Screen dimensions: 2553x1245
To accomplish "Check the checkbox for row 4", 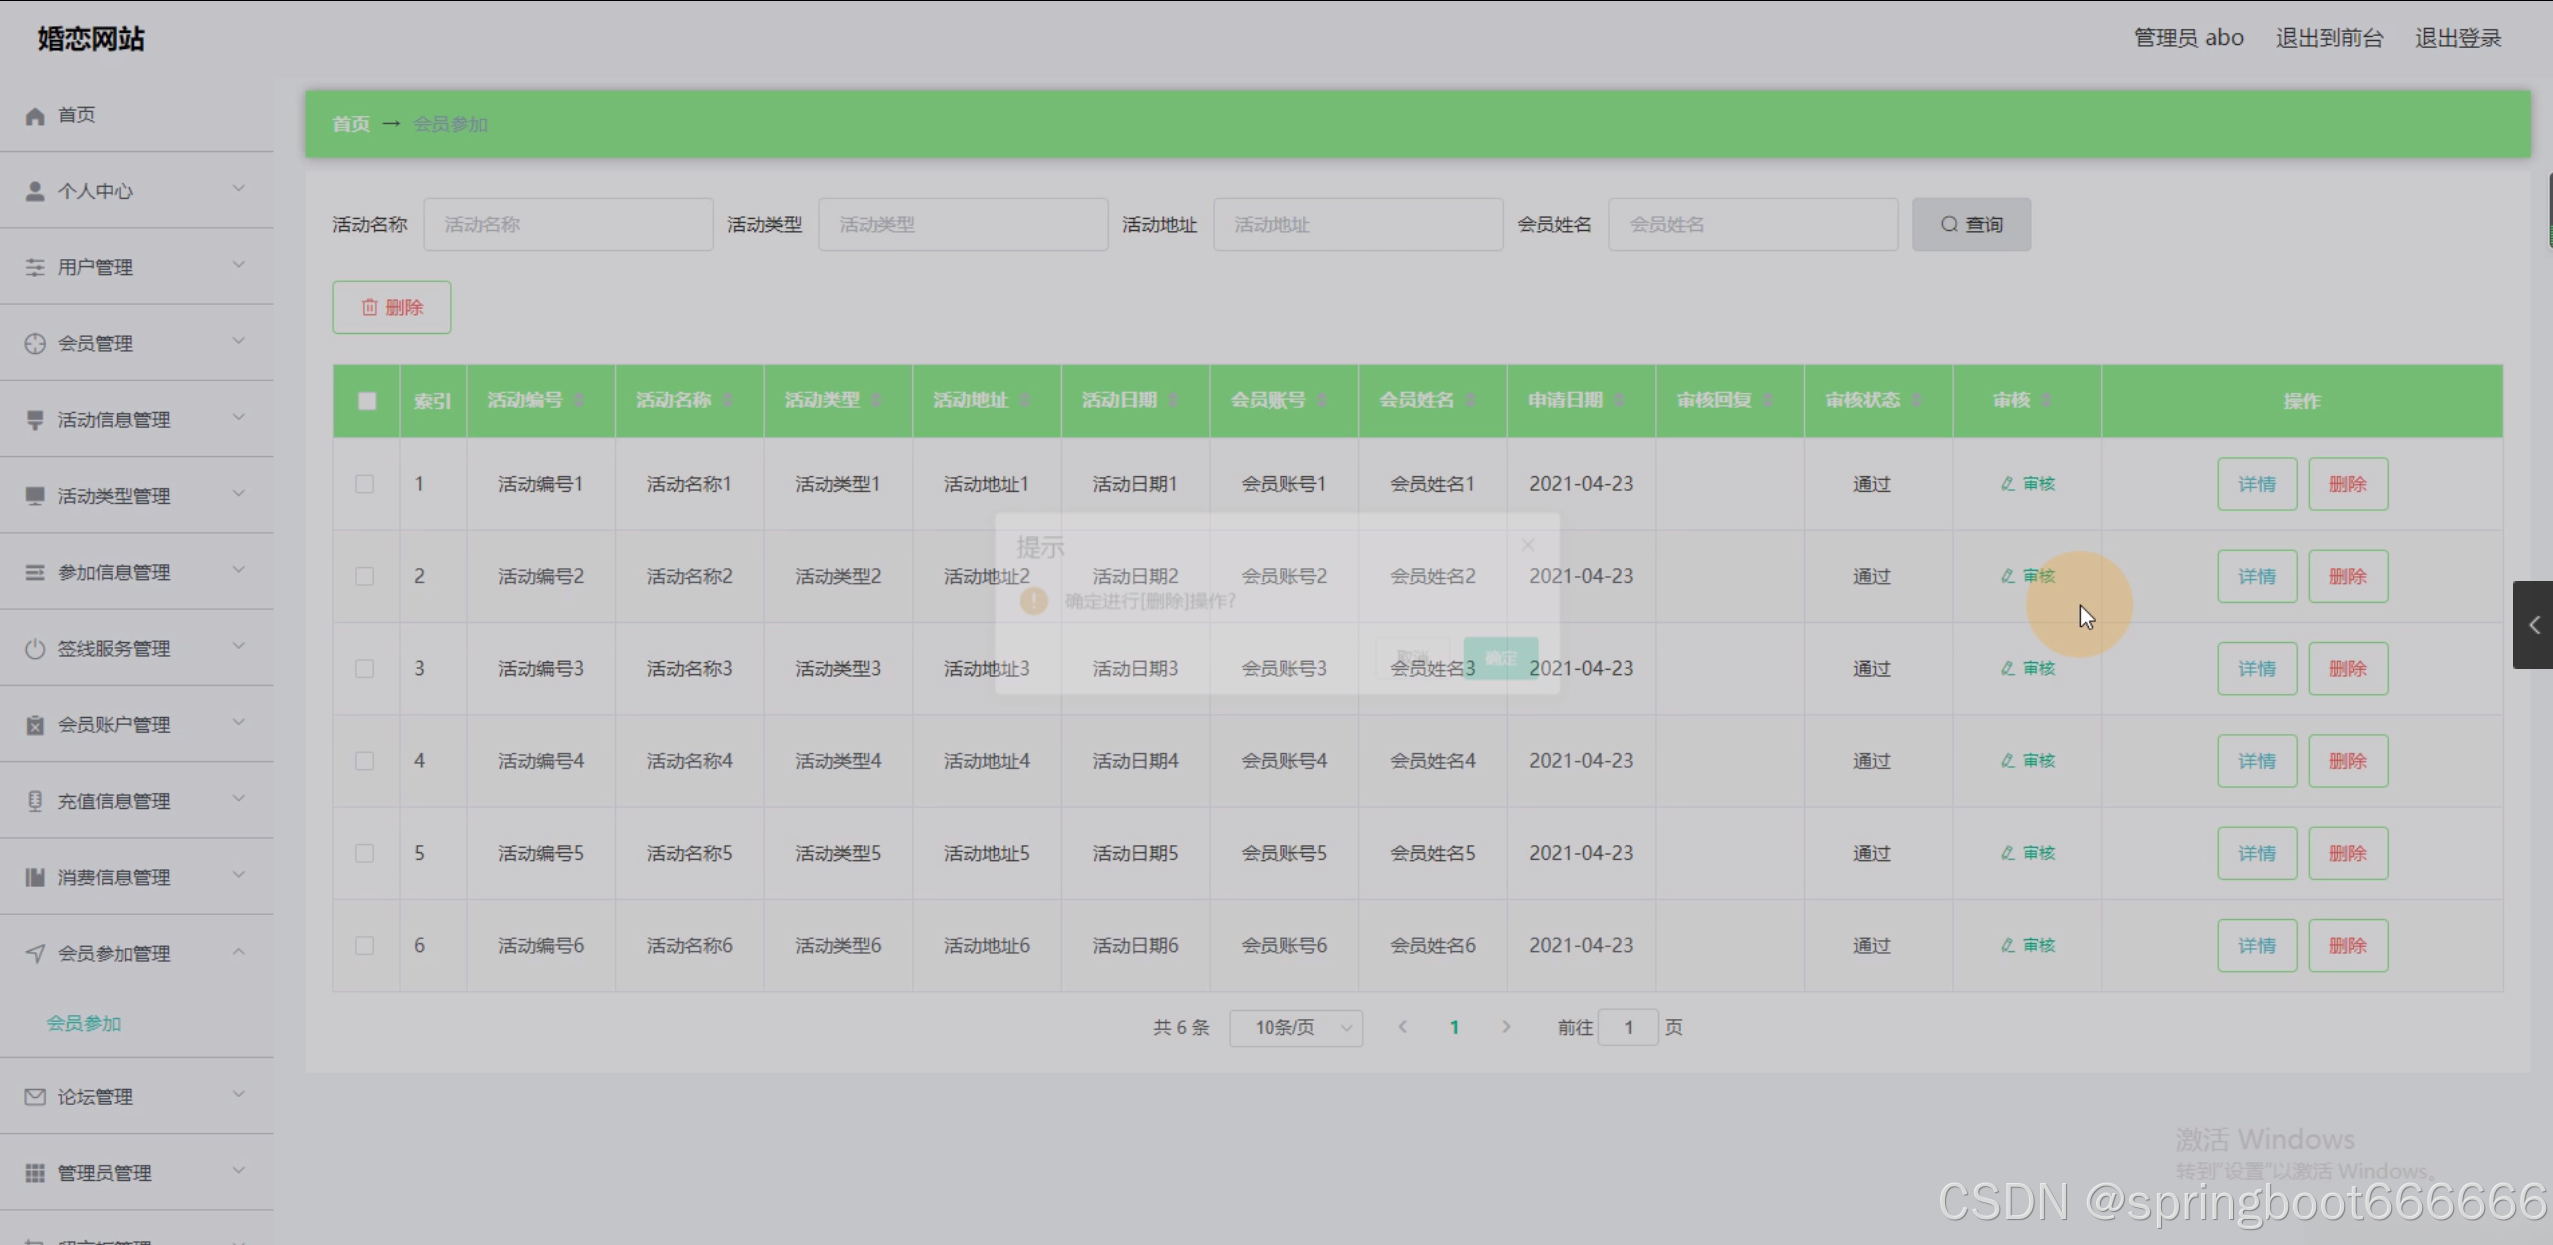I will tap(365, 761).
